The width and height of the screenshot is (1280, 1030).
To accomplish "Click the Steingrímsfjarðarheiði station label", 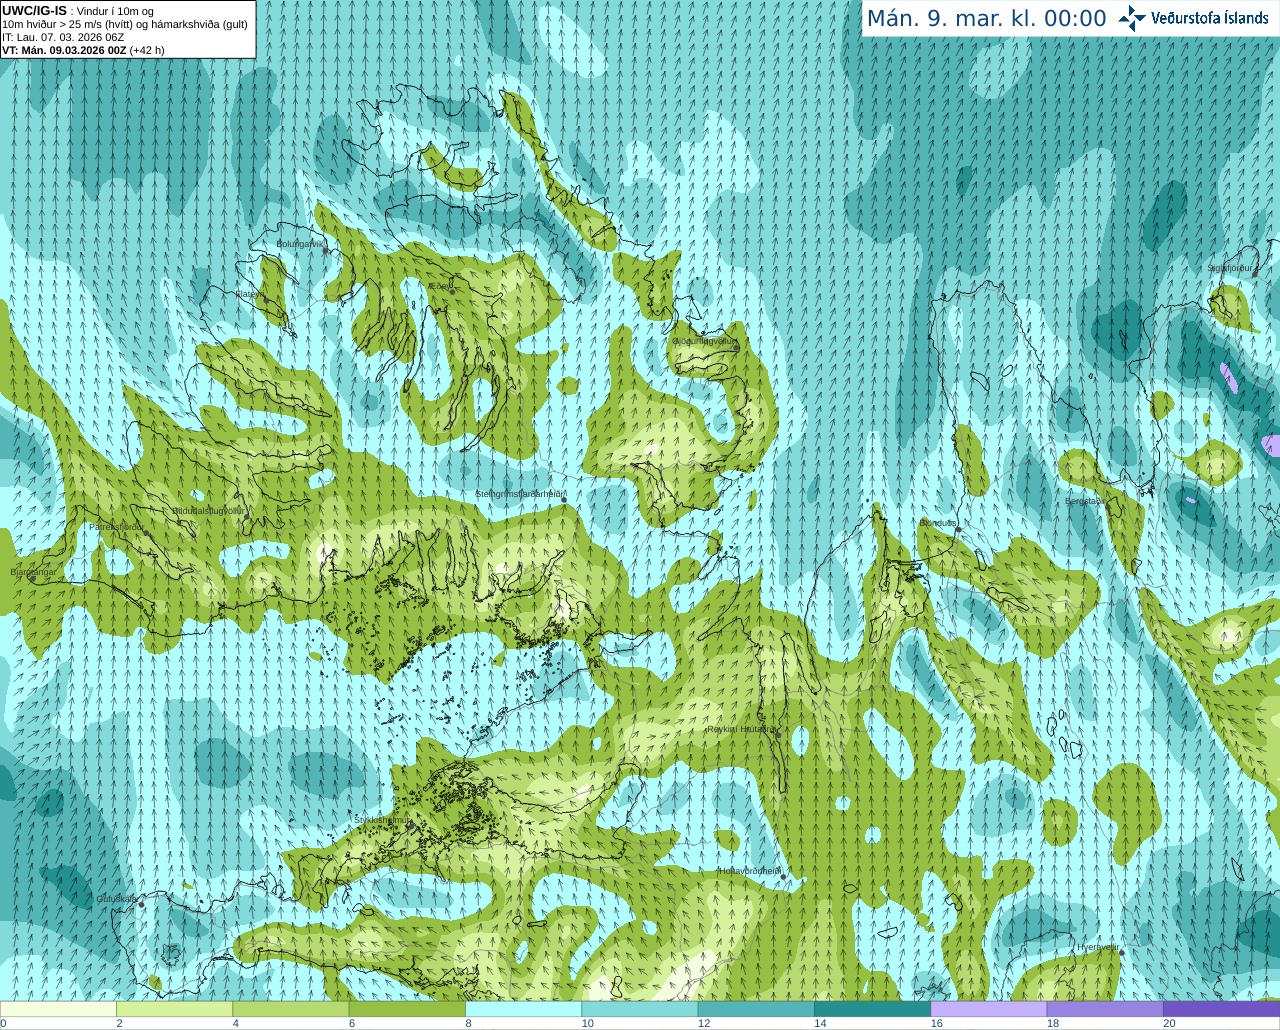I will tap(521, 494).
